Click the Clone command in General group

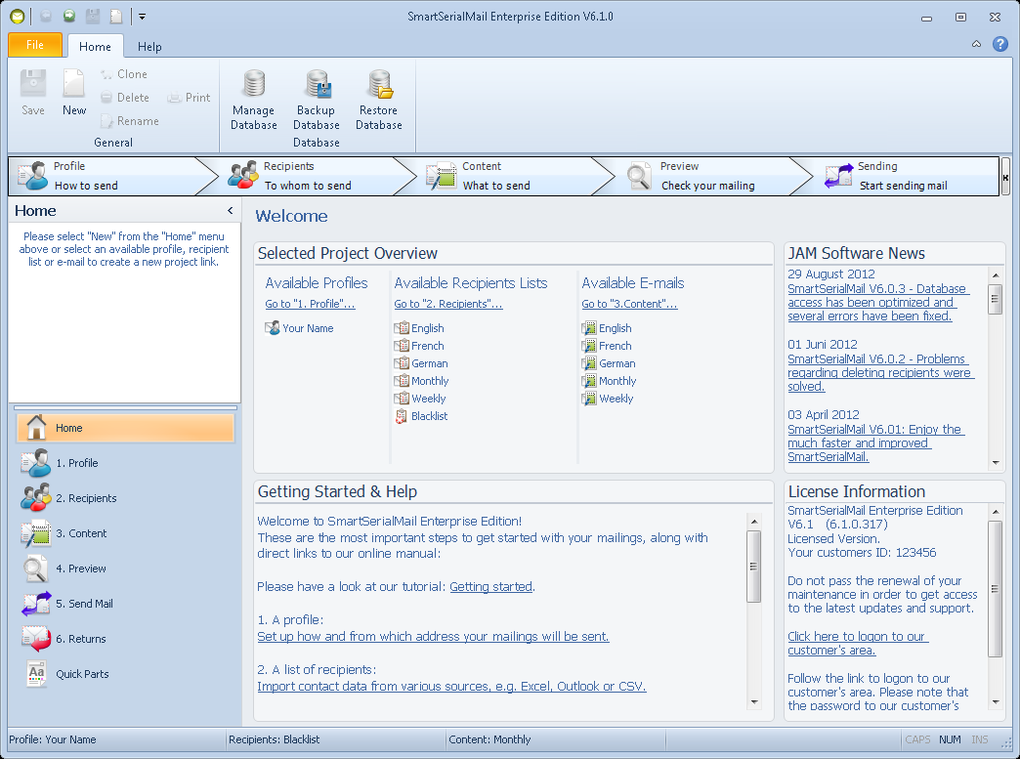(x=124, y=74)
